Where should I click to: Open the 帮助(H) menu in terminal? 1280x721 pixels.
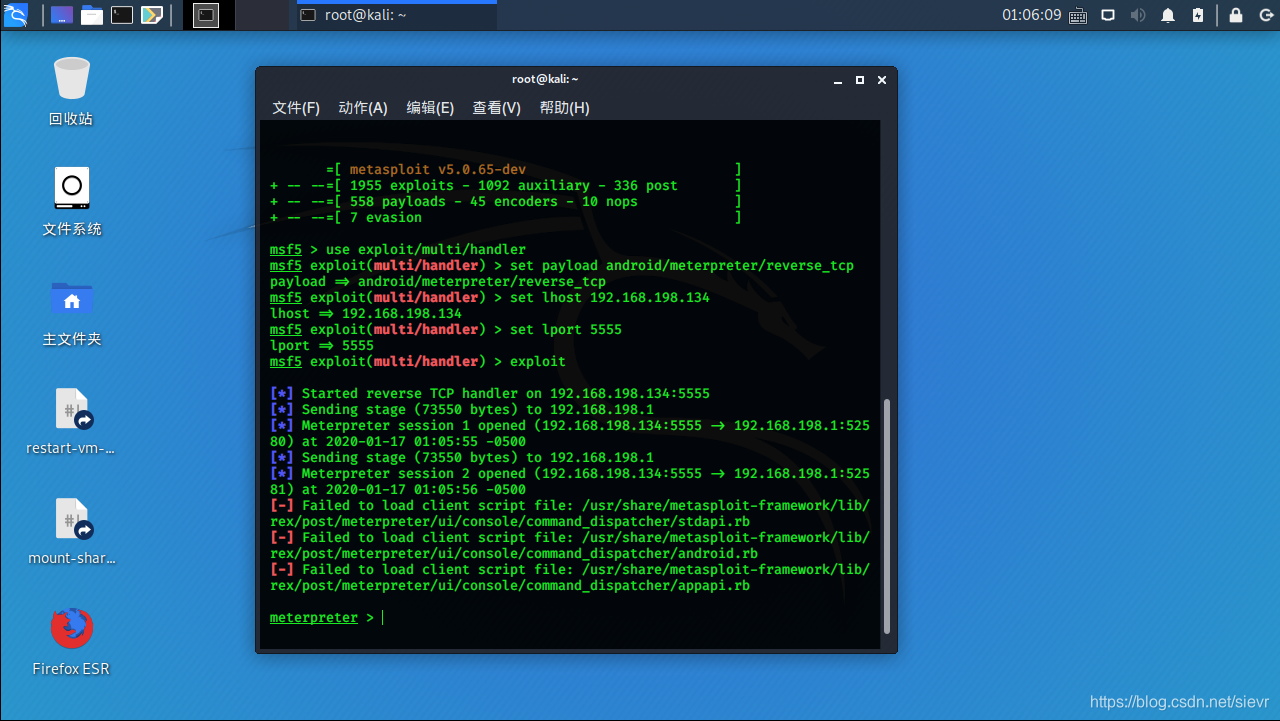click(x=564, y=108)
